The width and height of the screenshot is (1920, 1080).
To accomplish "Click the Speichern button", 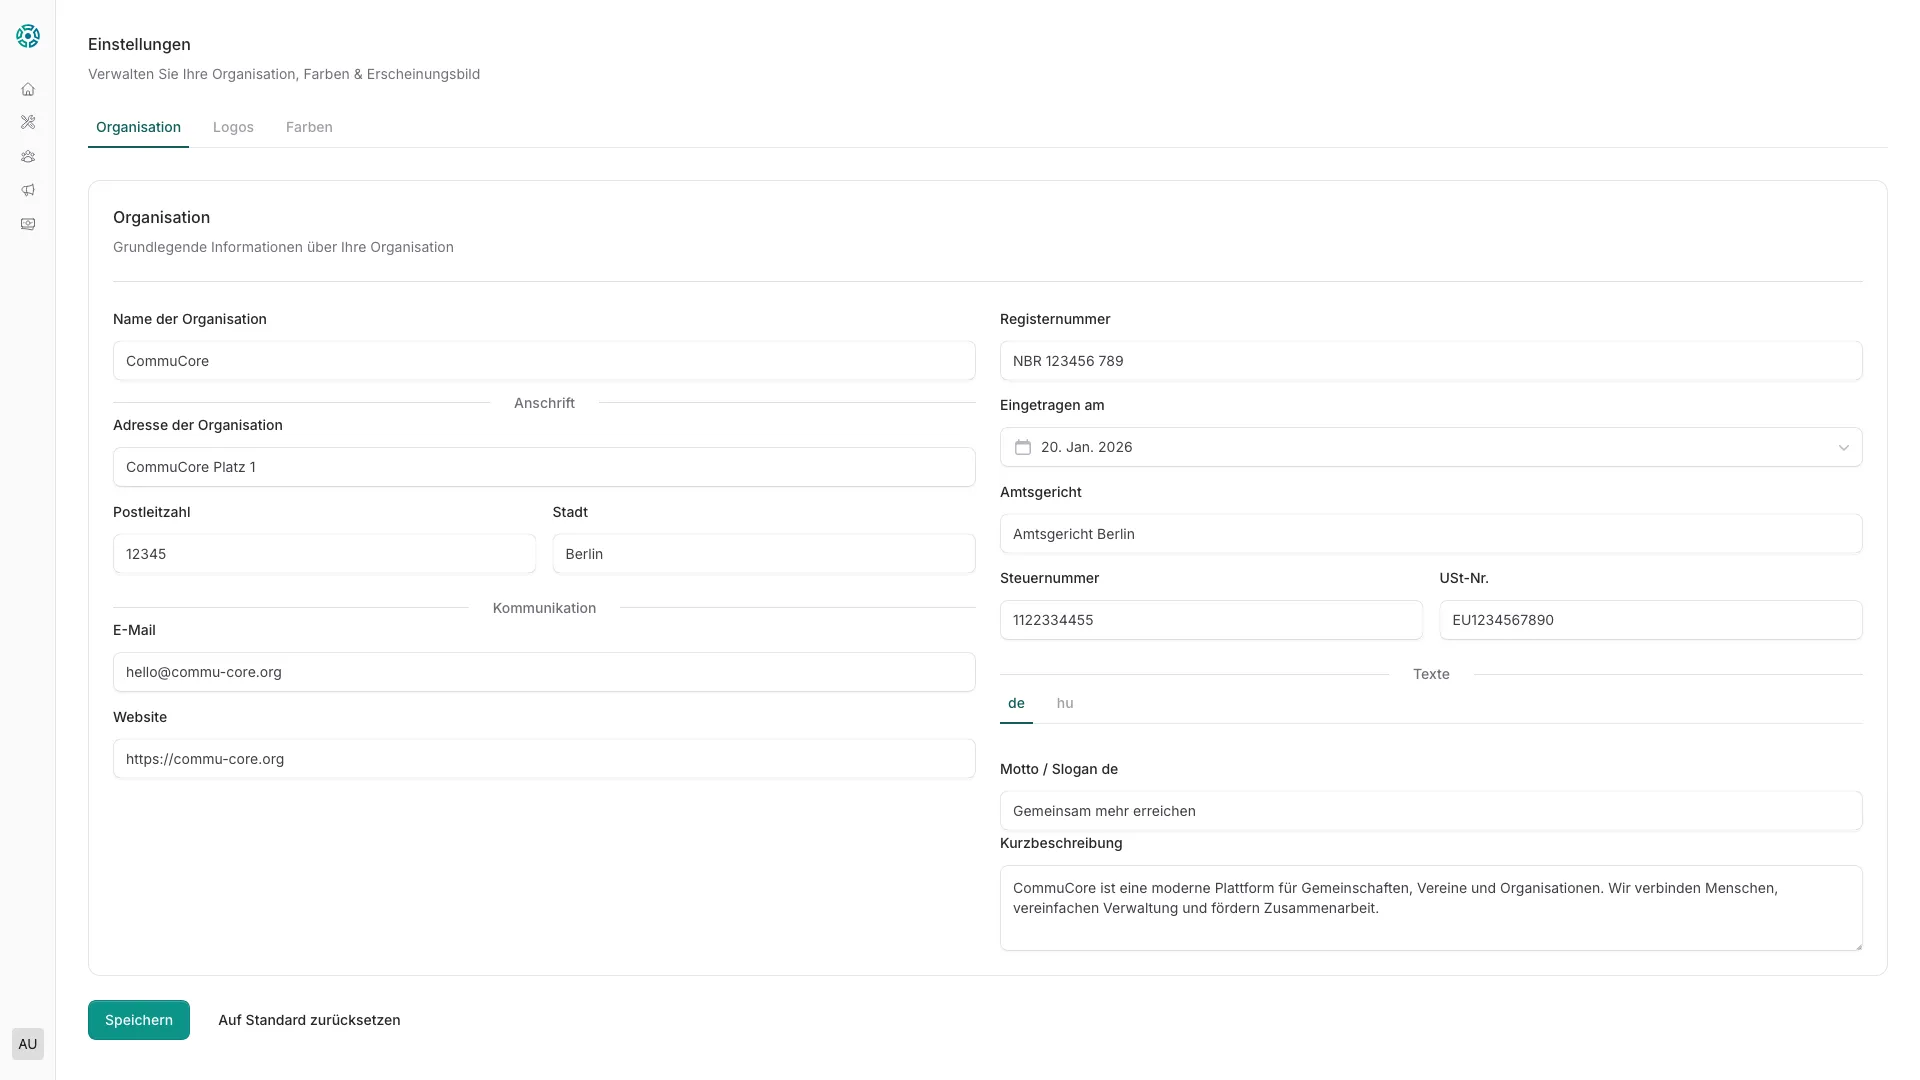I will [139, 1020].
